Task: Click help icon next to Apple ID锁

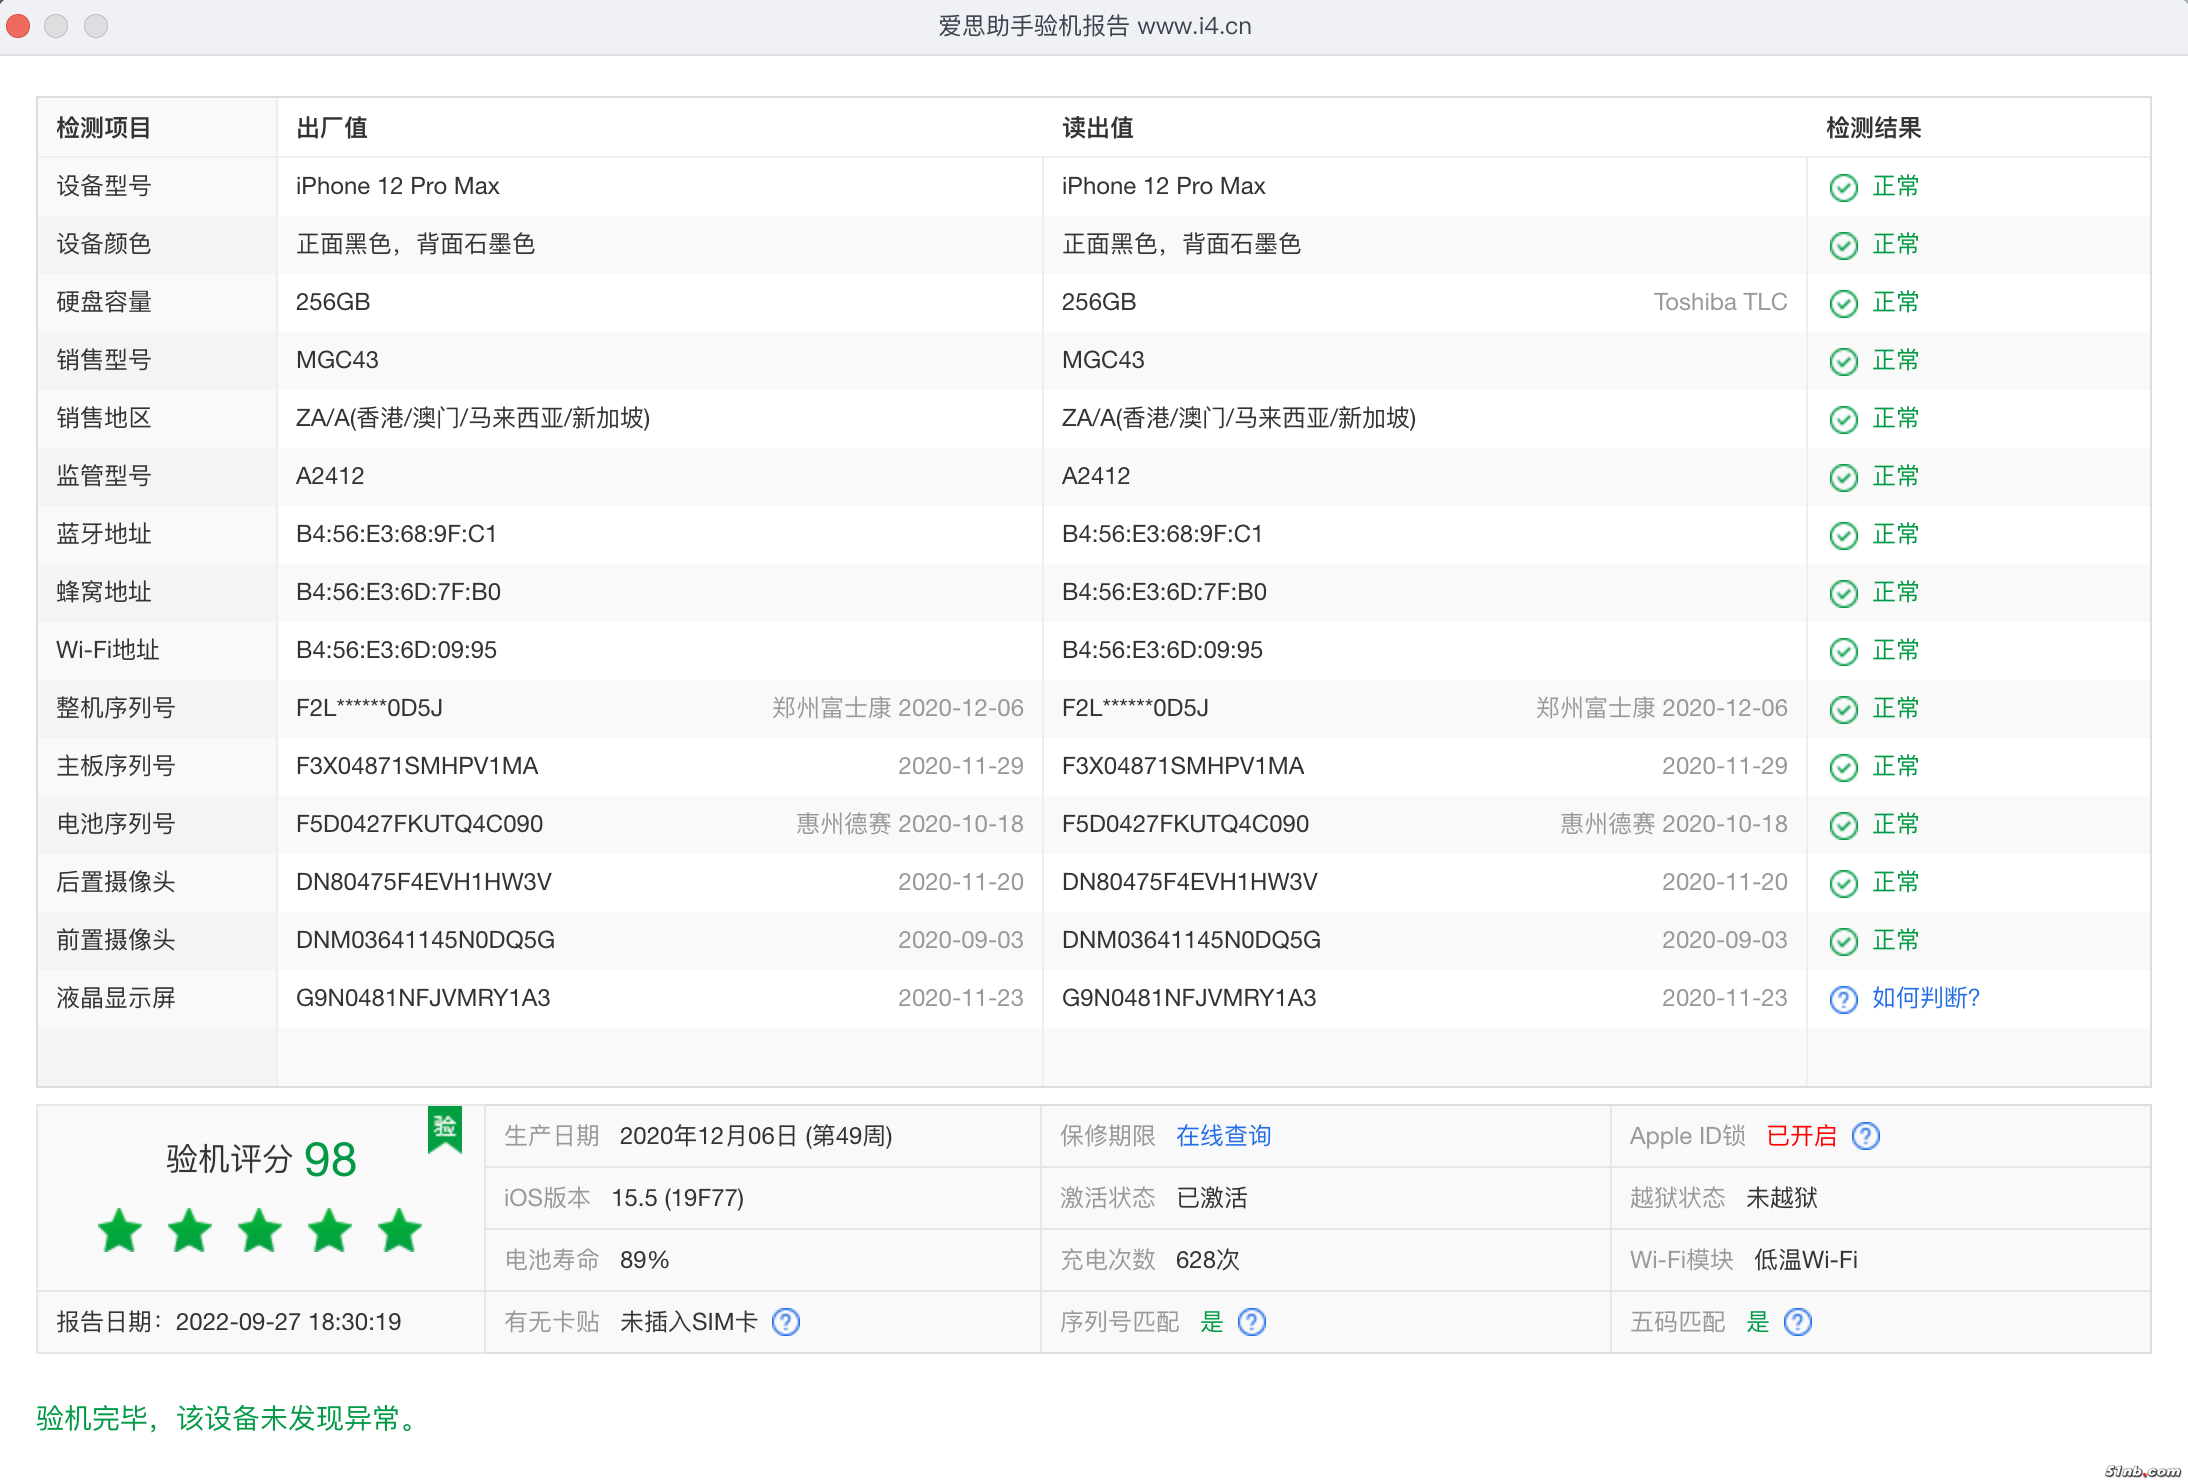Action: point(1865,1136)
